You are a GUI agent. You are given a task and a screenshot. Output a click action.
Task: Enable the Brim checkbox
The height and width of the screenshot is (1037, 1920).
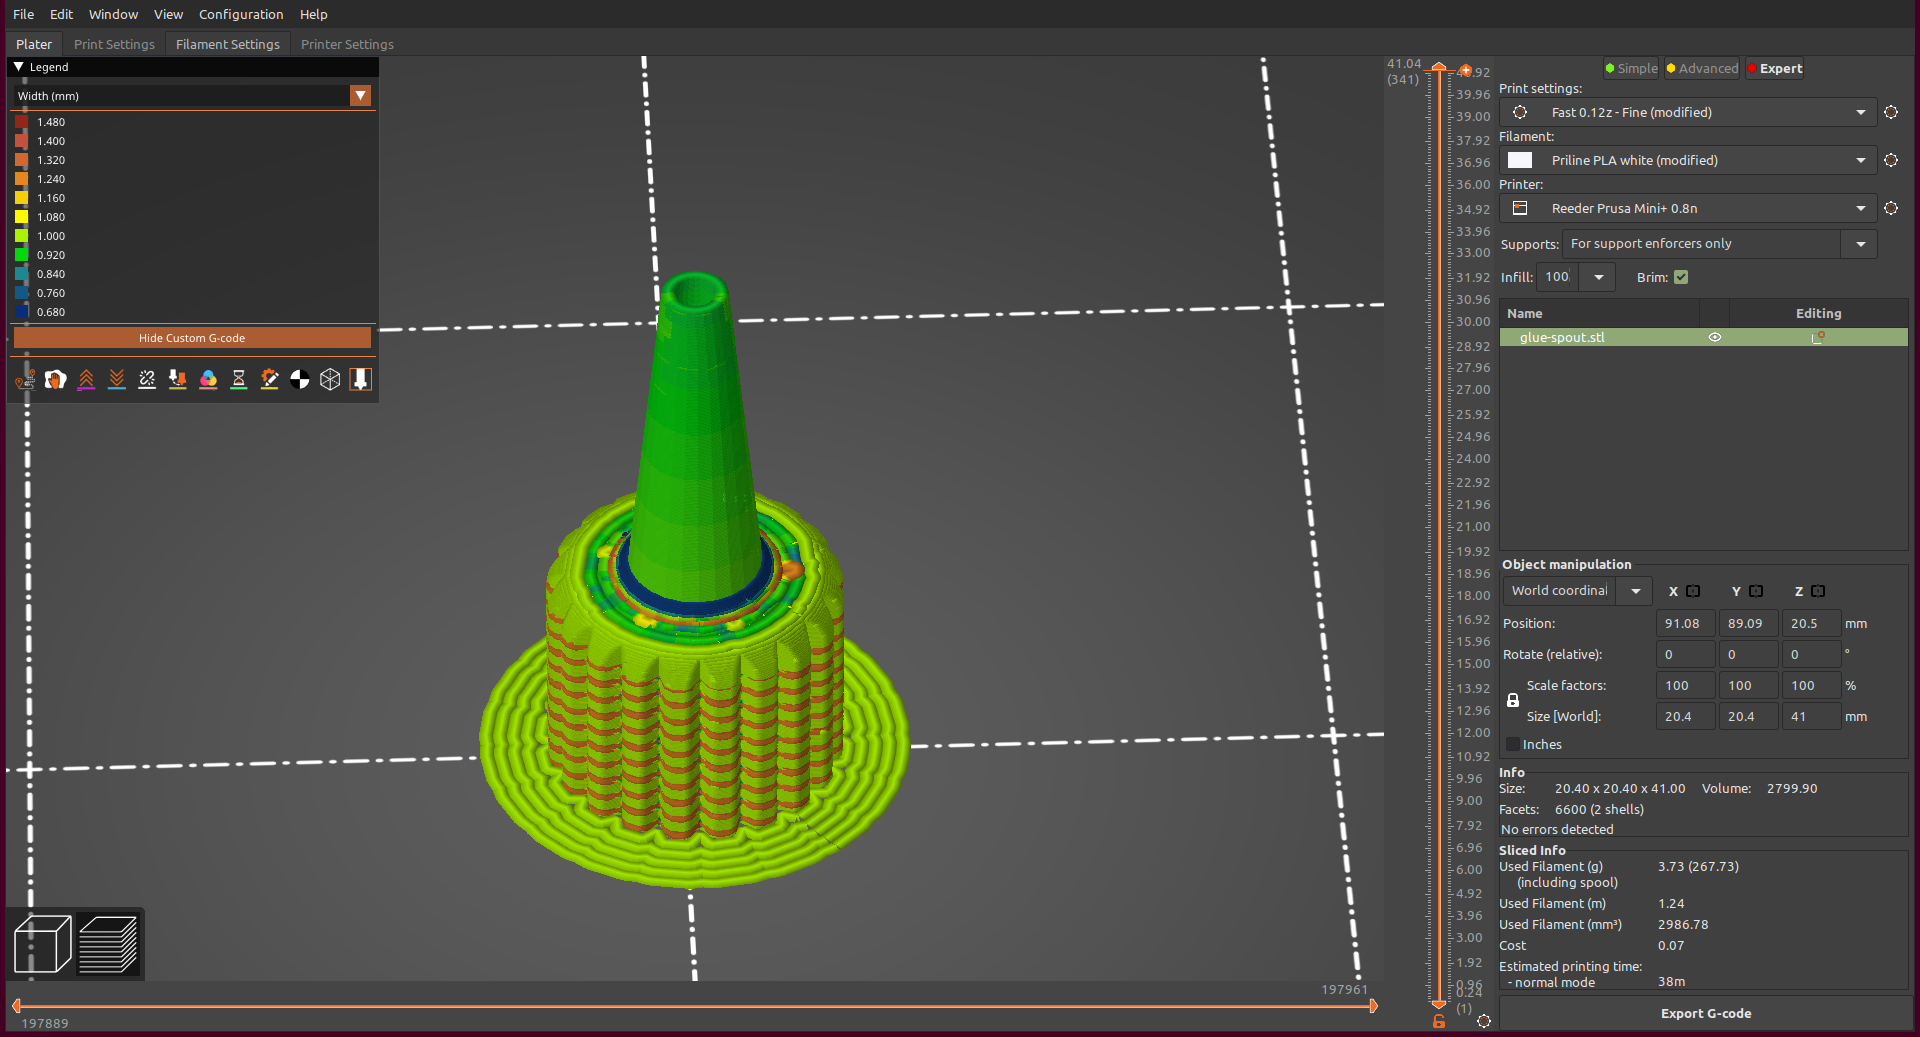(1680, 277)
